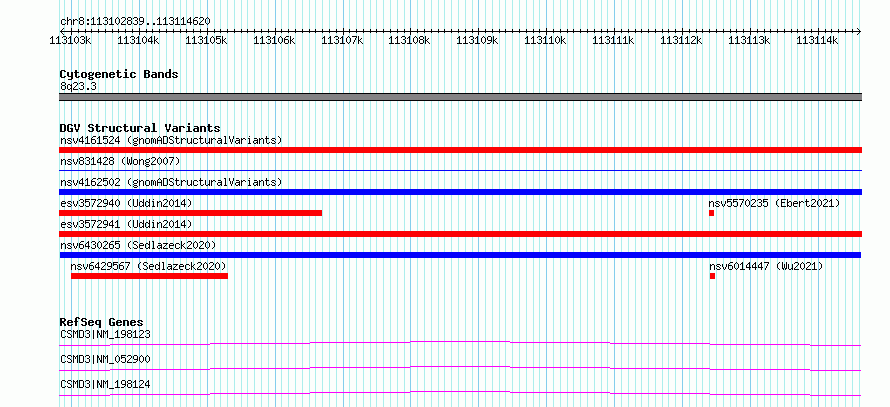This screenshot has width=890, height=407.
Task: Click the Cytogenetic Bands track heading
Action: pyautogui.click(x=119, y=74)
